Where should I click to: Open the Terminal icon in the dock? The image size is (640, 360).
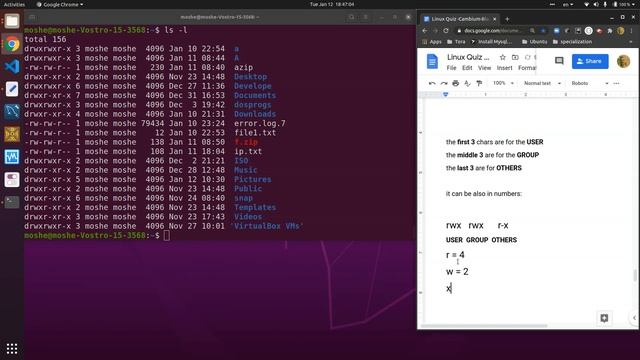(x=12, y=202)
